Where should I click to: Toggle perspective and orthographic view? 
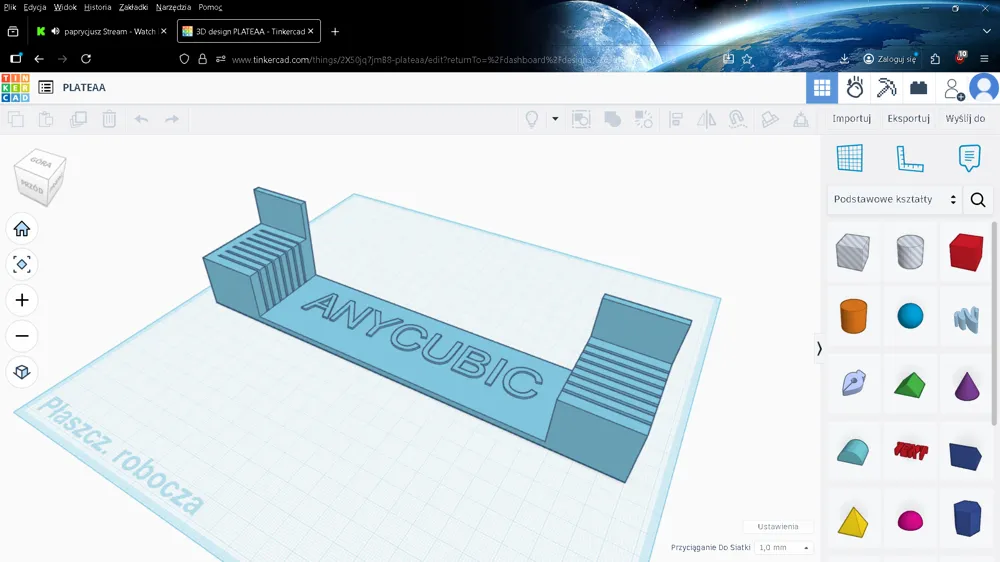point(22,372)
